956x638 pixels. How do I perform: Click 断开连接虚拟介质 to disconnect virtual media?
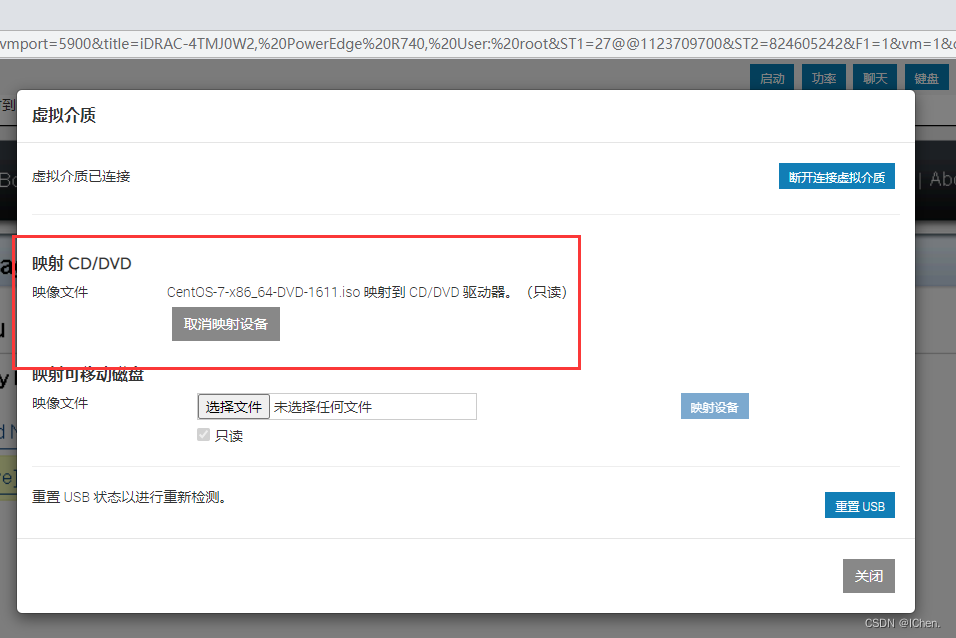(x=837, y=175)
